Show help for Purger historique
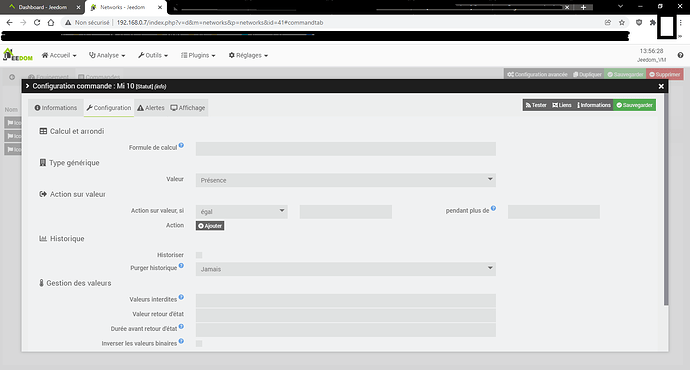This screenshot has width=690, height=370. click(x=181, y=266)
